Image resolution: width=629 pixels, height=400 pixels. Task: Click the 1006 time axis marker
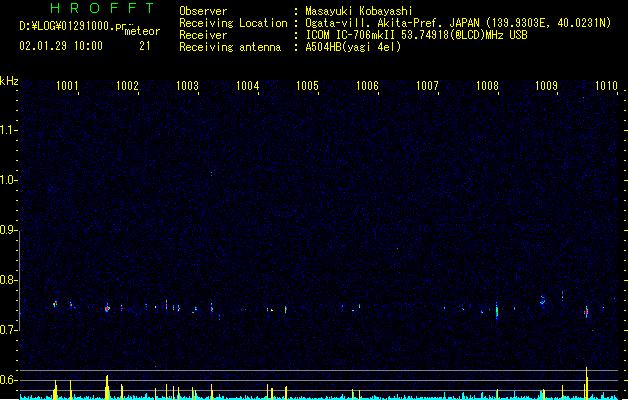[x=367, y=86]
